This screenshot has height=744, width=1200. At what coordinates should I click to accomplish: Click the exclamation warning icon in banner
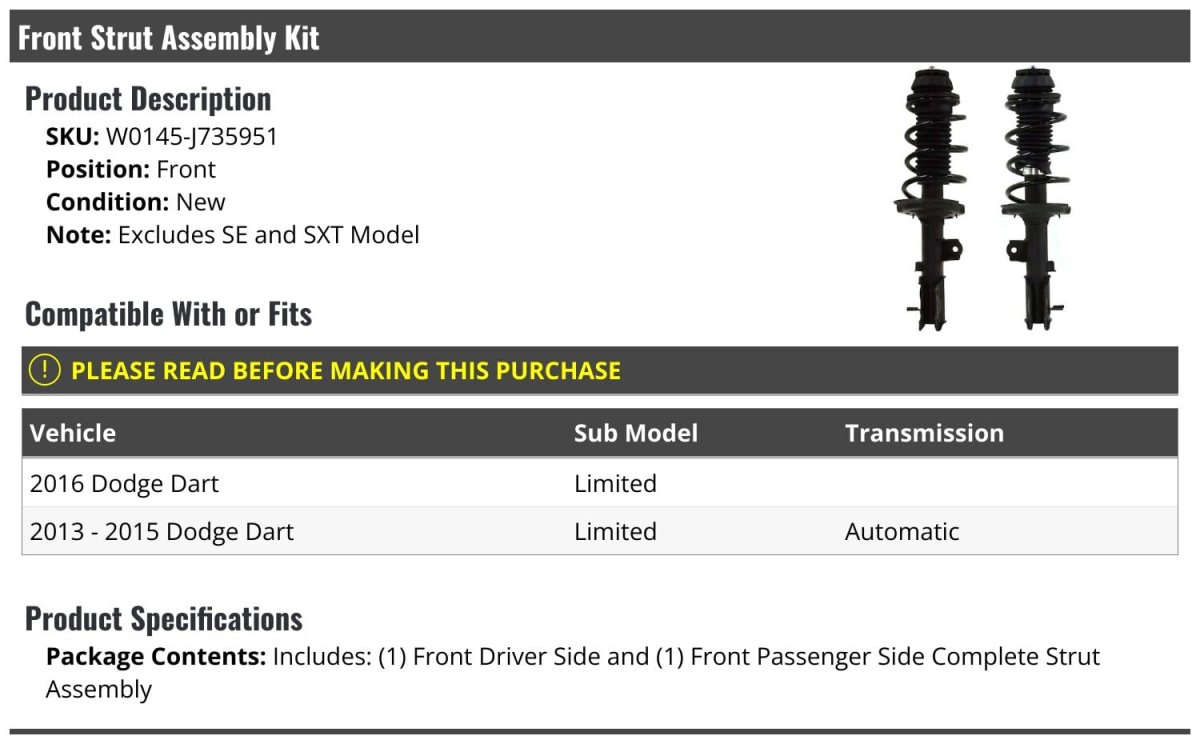pos(45,370)
